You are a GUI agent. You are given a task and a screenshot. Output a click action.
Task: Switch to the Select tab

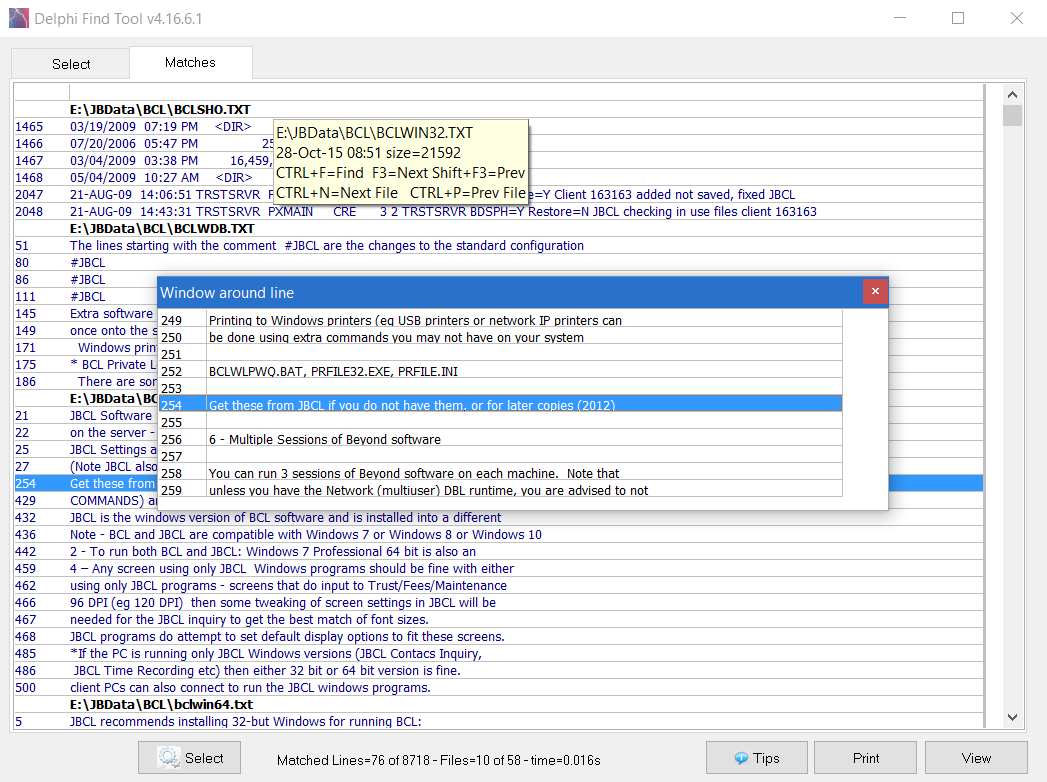[71, 64]
